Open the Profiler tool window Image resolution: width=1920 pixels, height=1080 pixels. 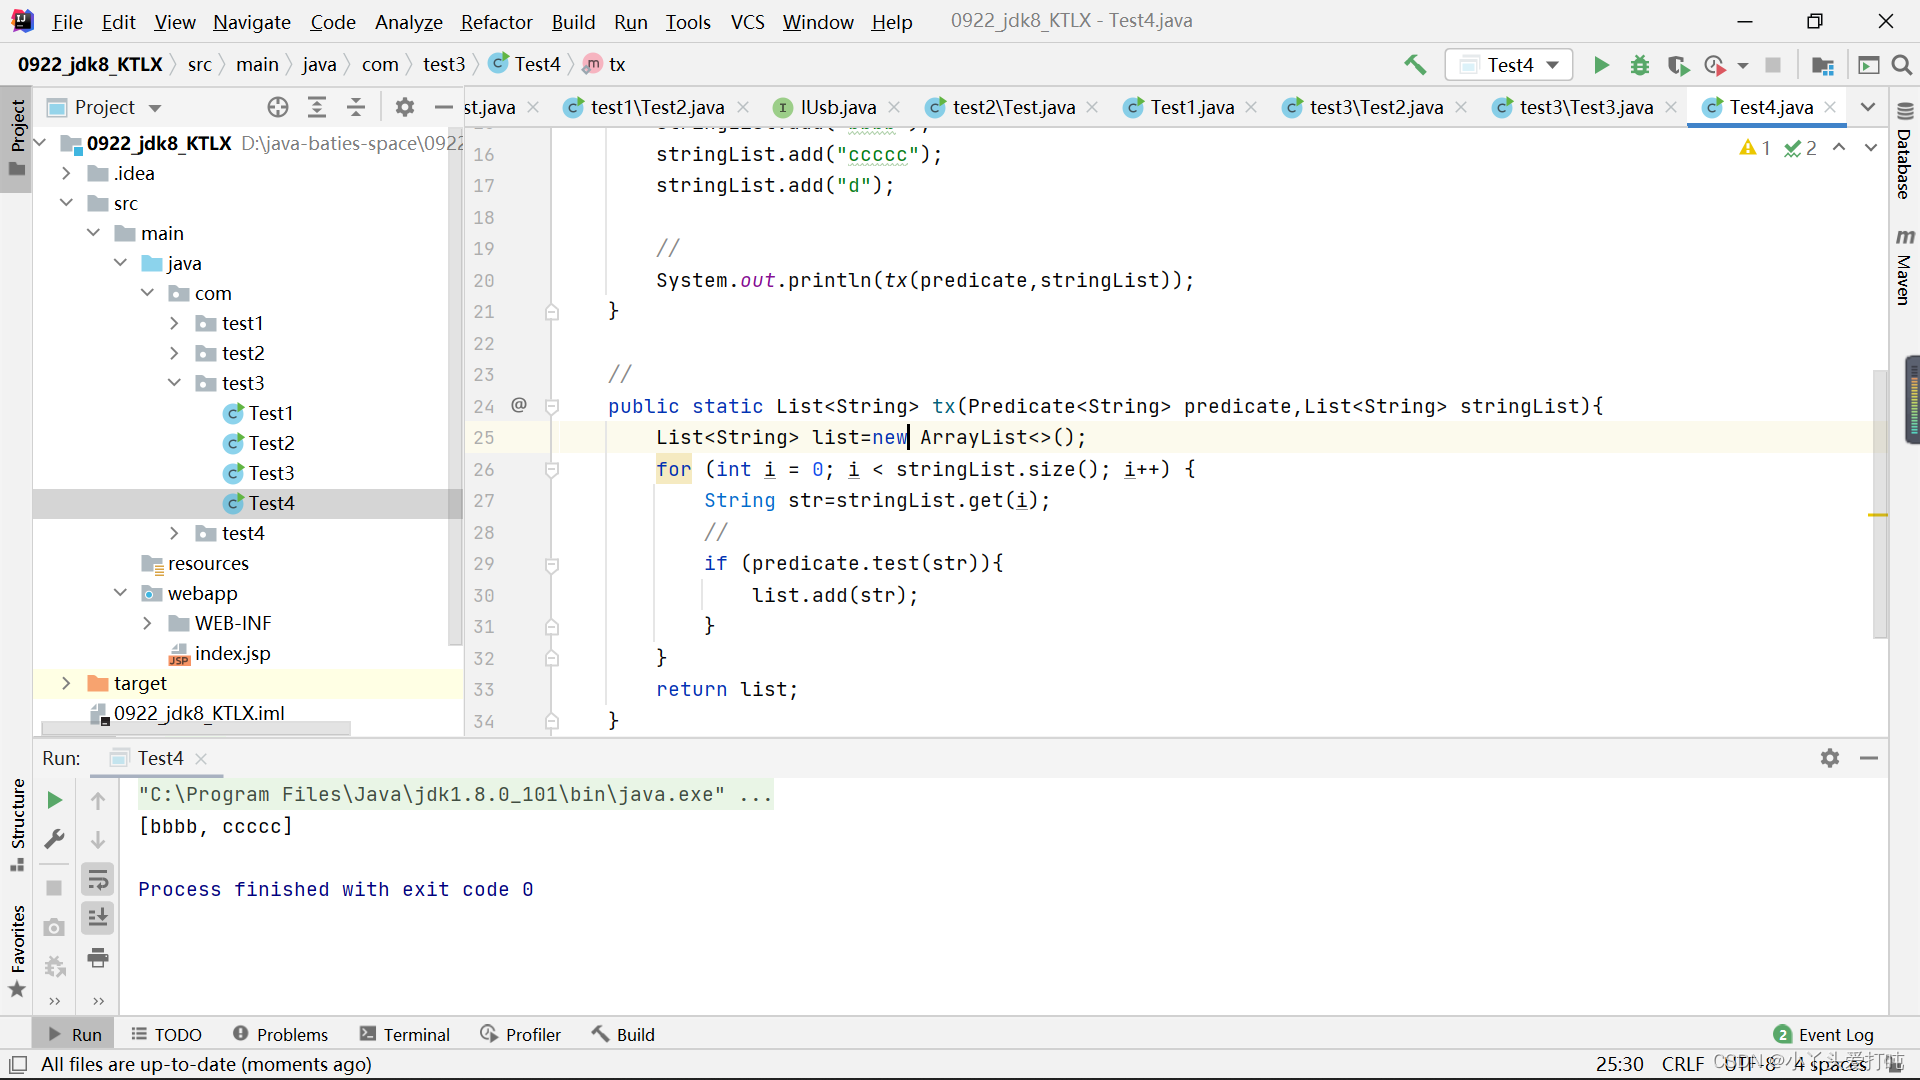[x=520, y=1034]
